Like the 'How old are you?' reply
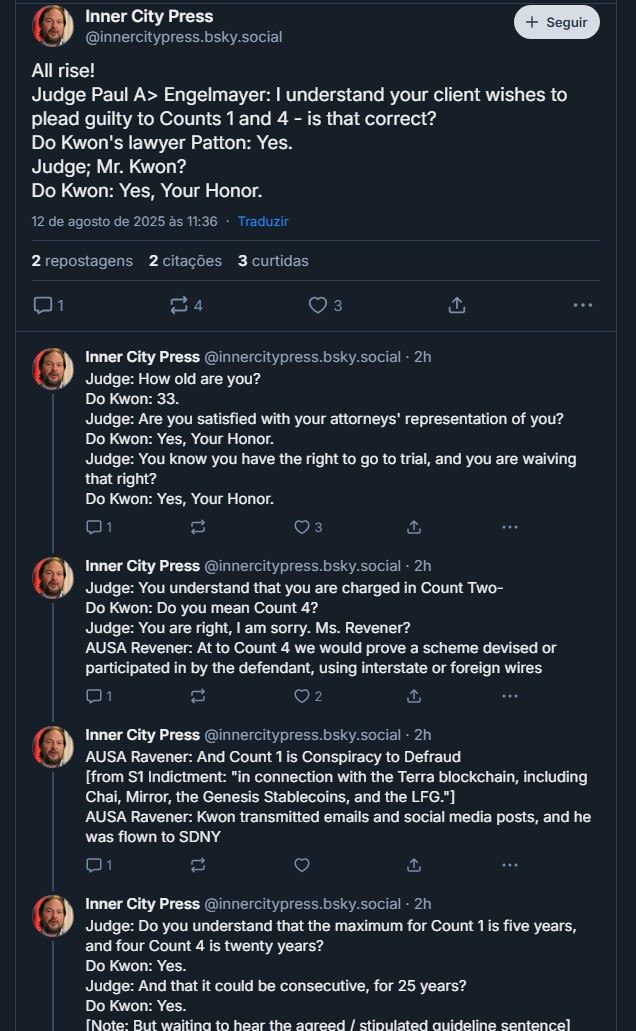 [308, 527]
